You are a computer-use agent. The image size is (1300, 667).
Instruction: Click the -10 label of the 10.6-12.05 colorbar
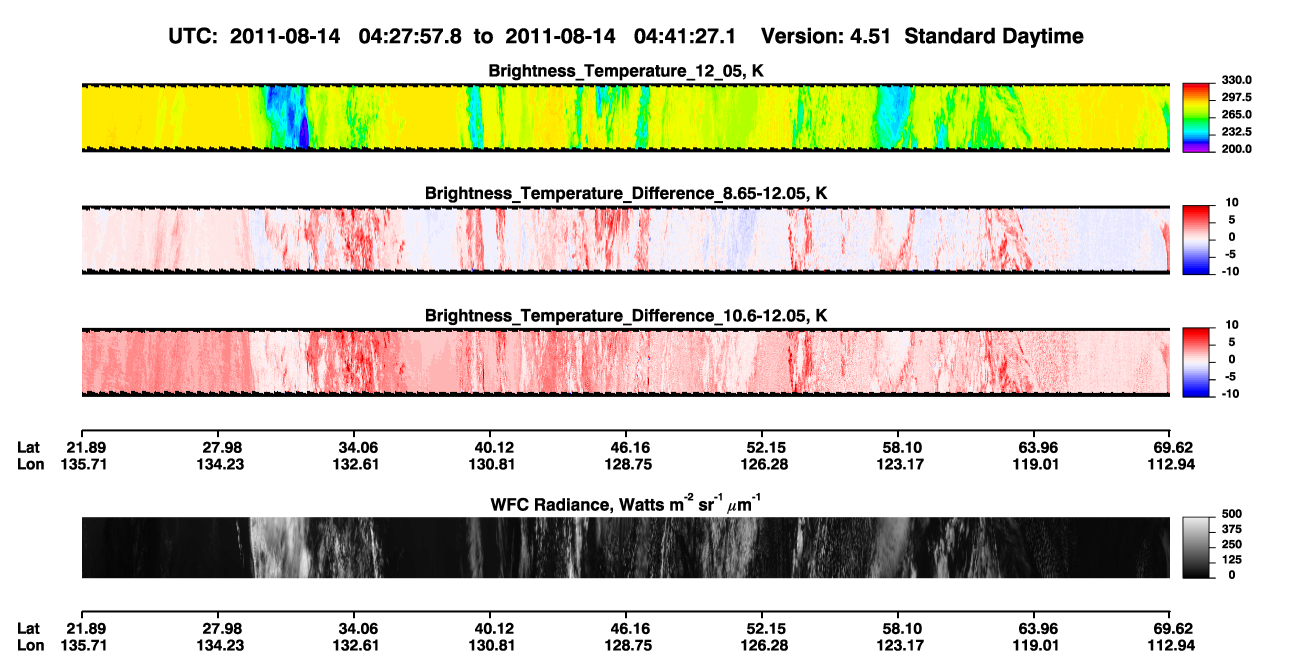(1231, 393)
